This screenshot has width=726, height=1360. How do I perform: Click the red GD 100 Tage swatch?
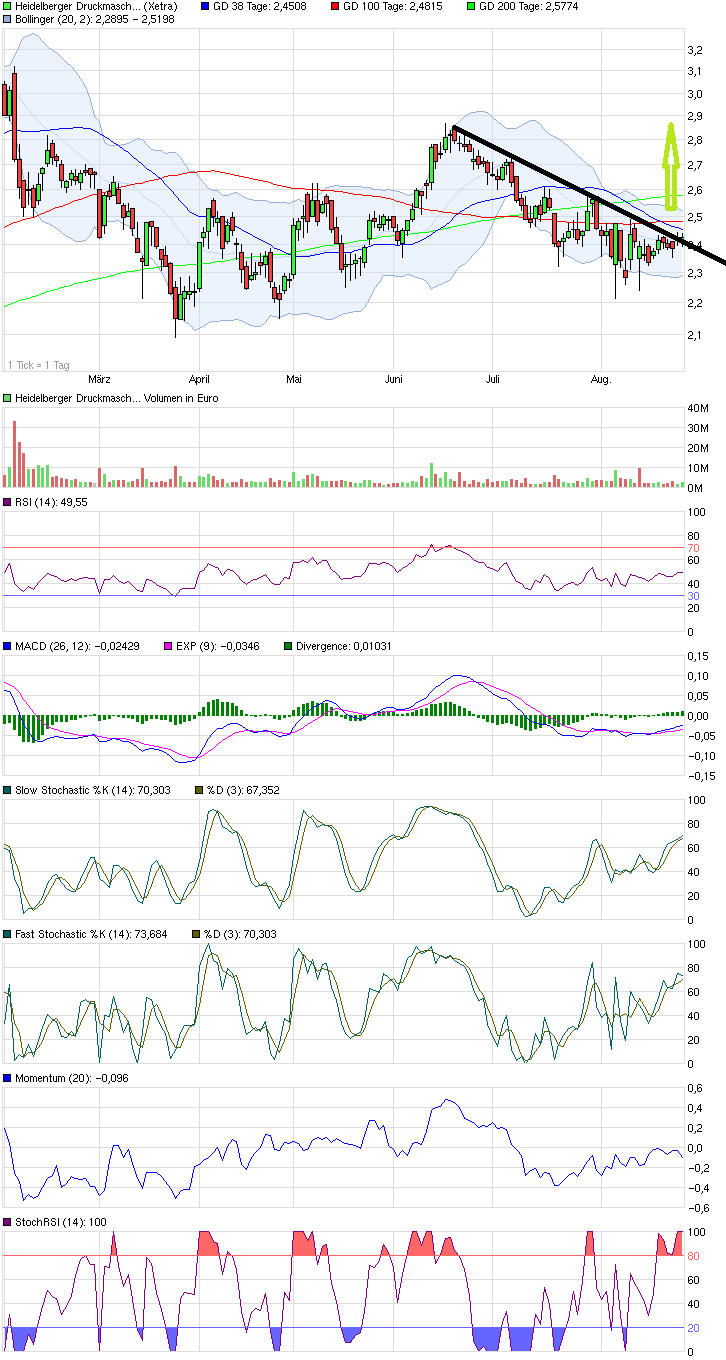point(335,6)
